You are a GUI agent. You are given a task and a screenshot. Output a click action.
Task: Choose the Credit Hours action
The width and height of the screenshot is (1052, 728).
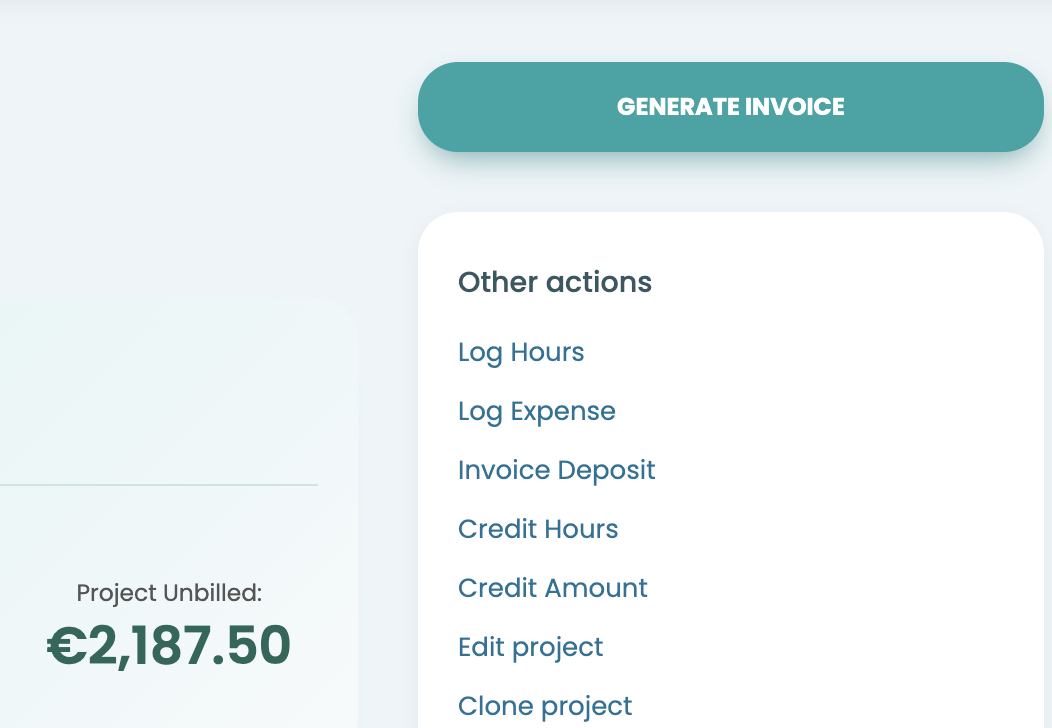click(x=538, y=529)
